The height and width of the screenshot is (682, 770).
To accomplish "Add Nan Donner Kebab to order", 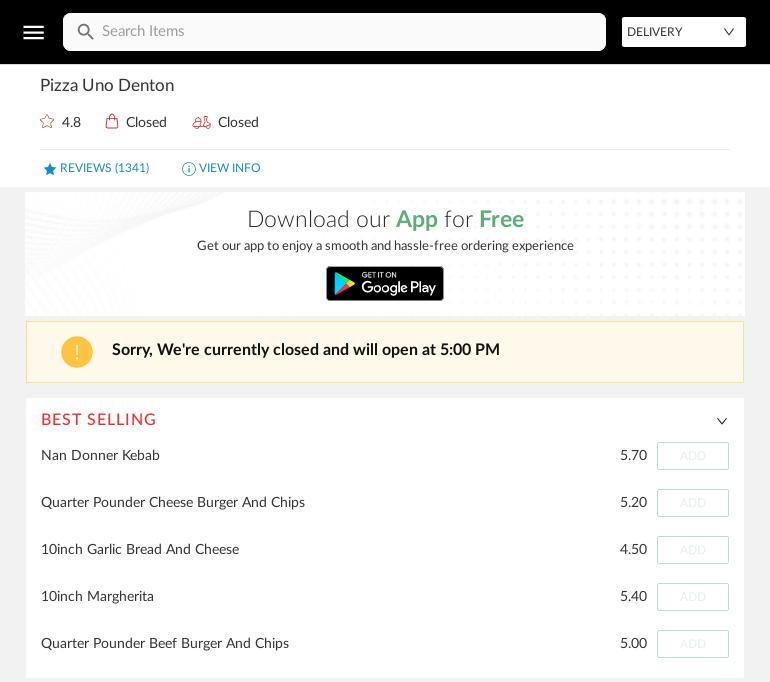I will coord(692,456).
